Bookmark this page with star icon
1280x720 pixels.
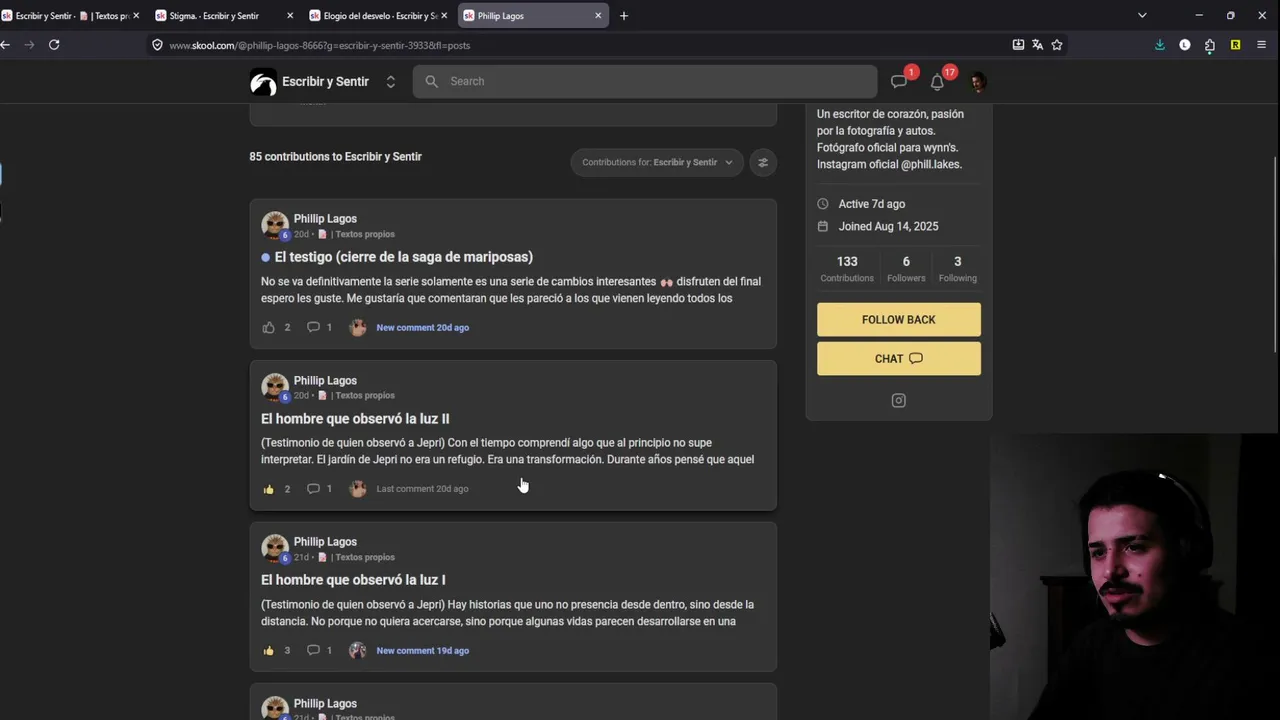(1057, 45)
